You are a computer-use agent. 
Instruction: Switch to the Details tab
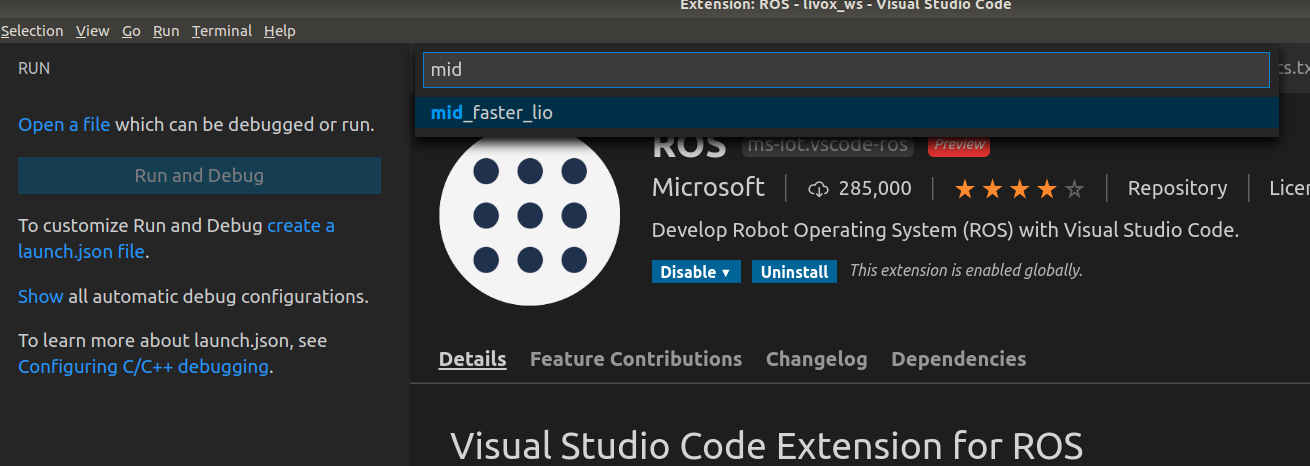(x=472, y=359)
